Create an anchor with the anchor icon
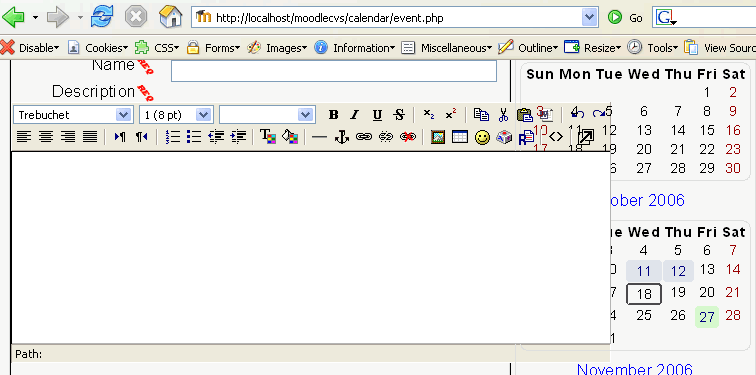756x375 pixels. (341, 137)
